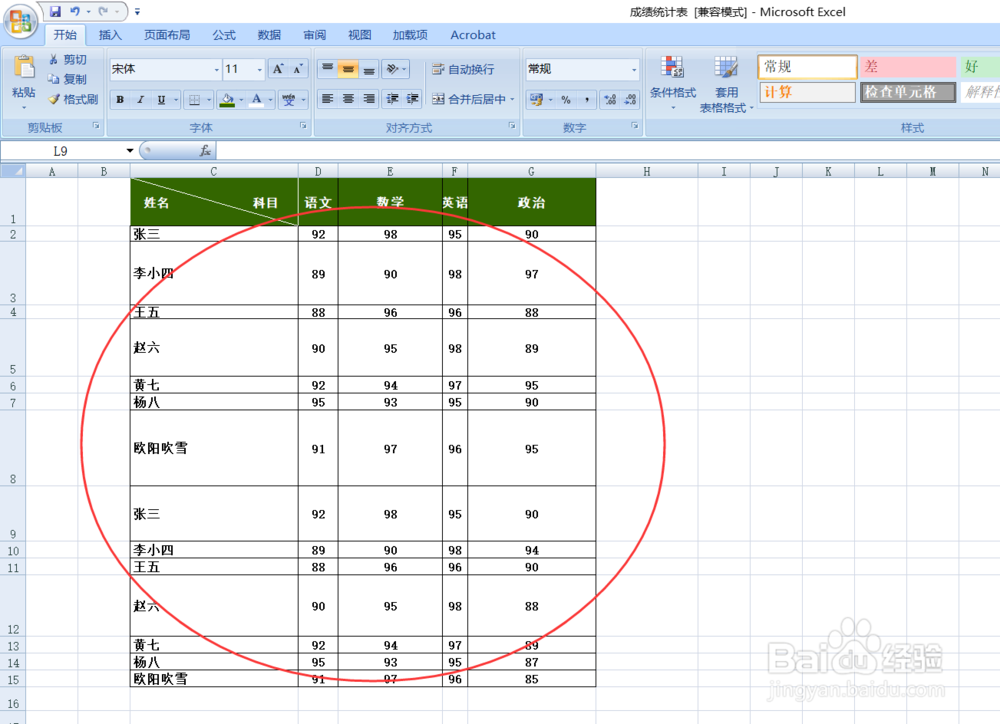Redo the last undone action

coord(103,11)
